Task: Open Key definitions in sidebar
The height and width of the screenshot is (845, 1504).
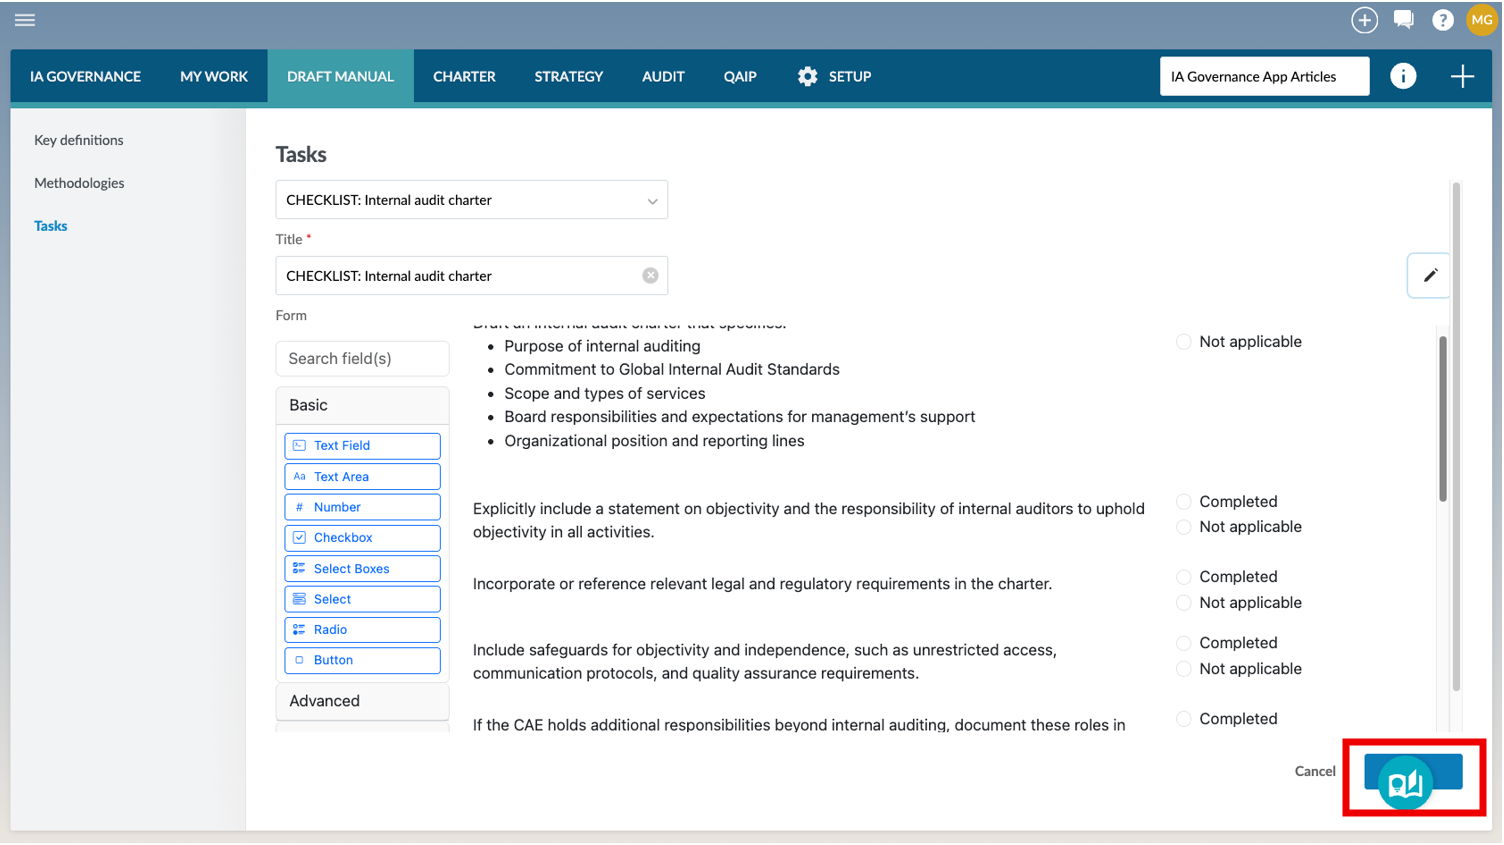Action: pos(79,140)
